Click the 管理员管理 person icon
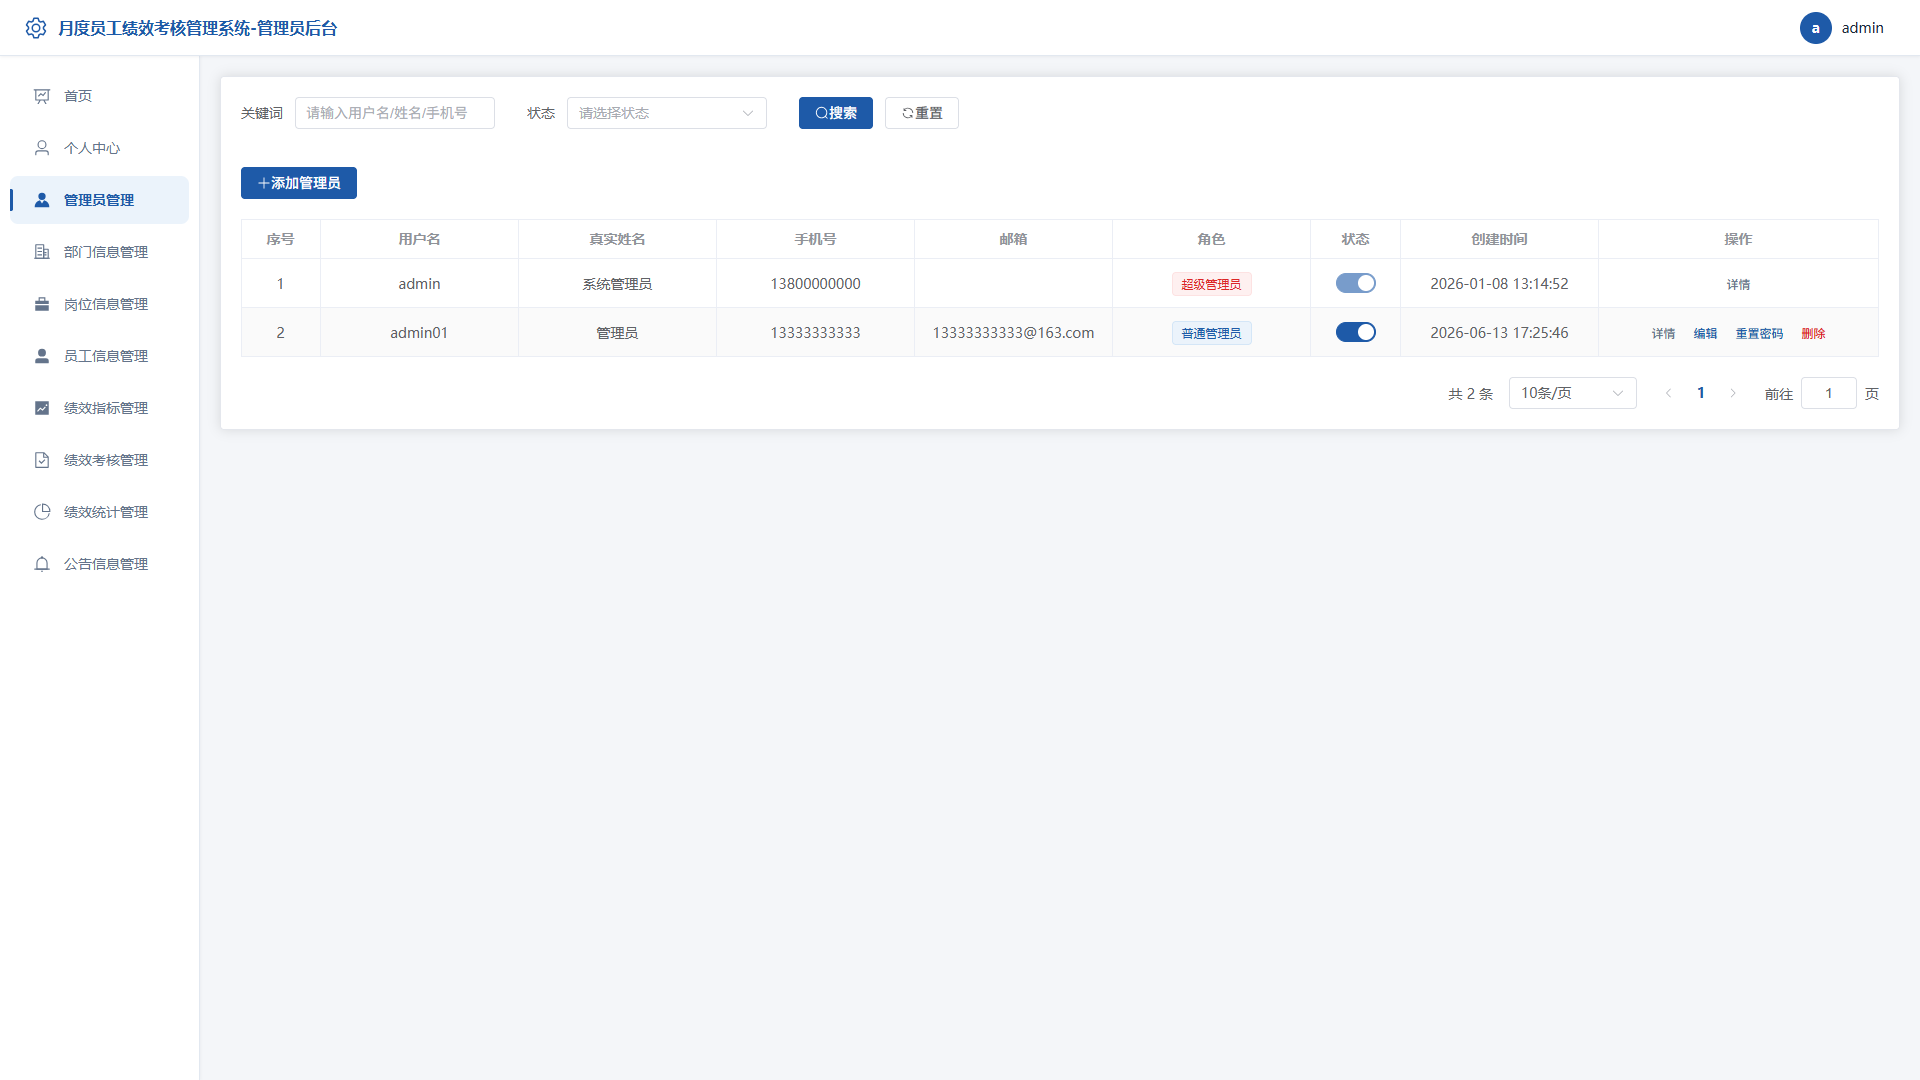1920x1080 pixels. click(x=42, y=200)
